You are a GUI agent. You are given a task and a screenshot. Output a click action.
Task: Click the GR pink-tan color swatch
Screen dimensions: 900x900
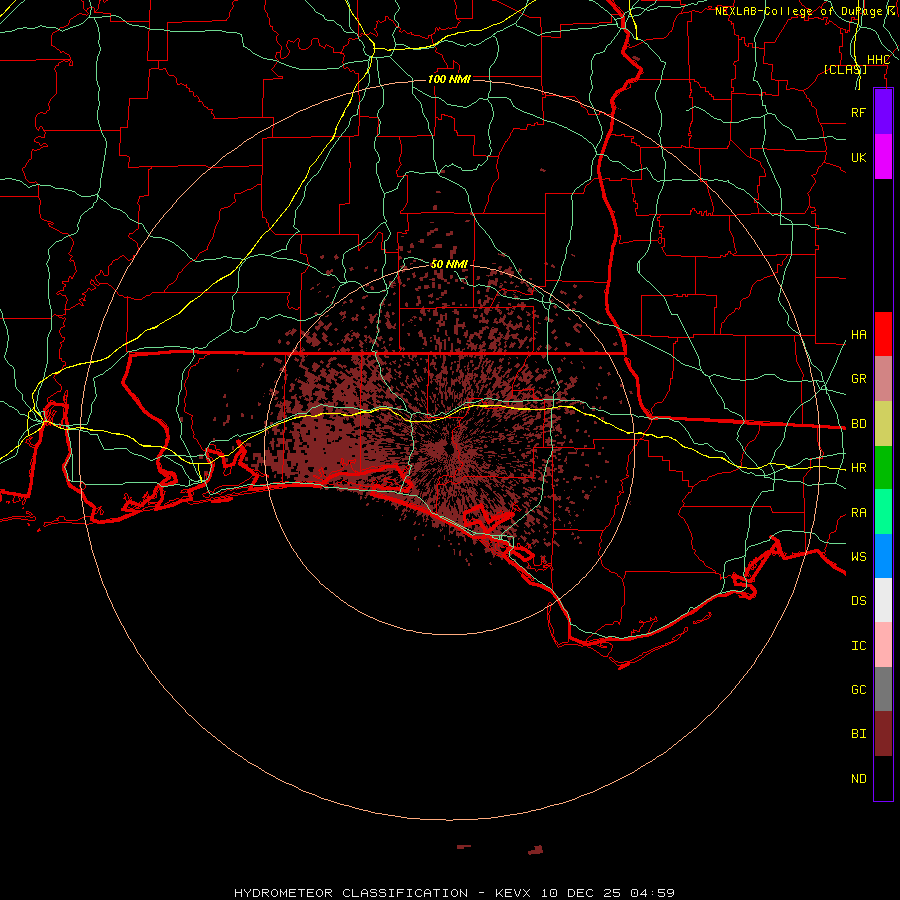point(883,379)
